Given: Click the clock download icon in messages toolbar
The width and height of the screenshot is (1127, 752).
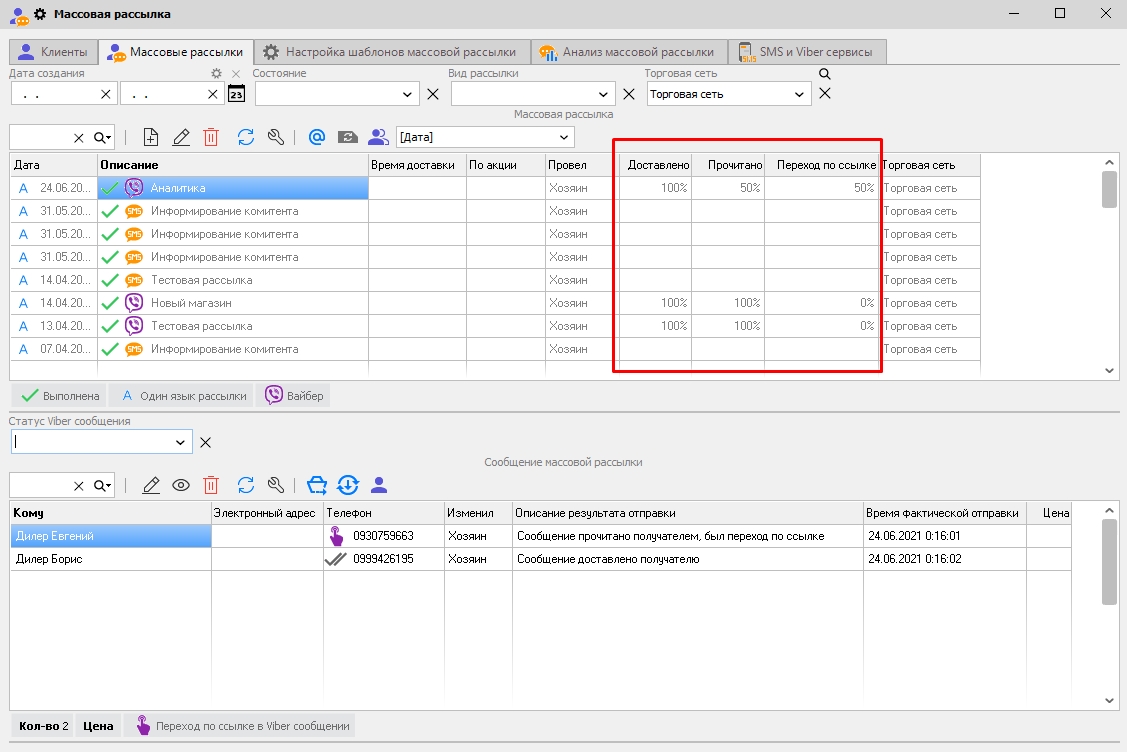Looking at the screenshot, I should (348, 485).
